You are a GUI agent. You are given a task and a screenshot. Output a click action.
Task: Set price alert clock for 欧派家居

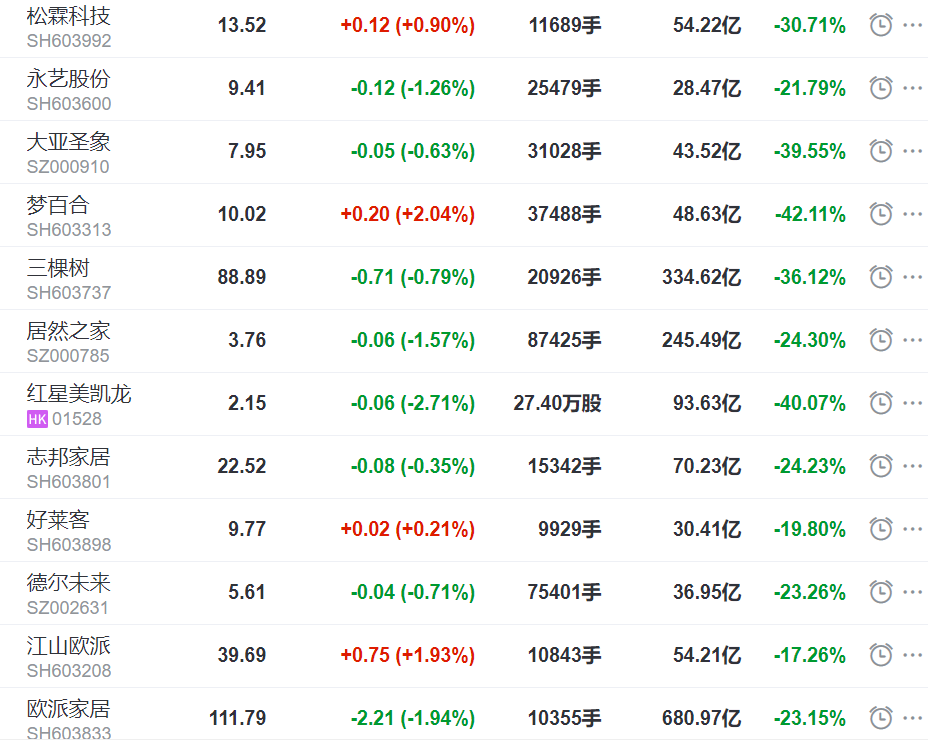click(x=881, y=718)
